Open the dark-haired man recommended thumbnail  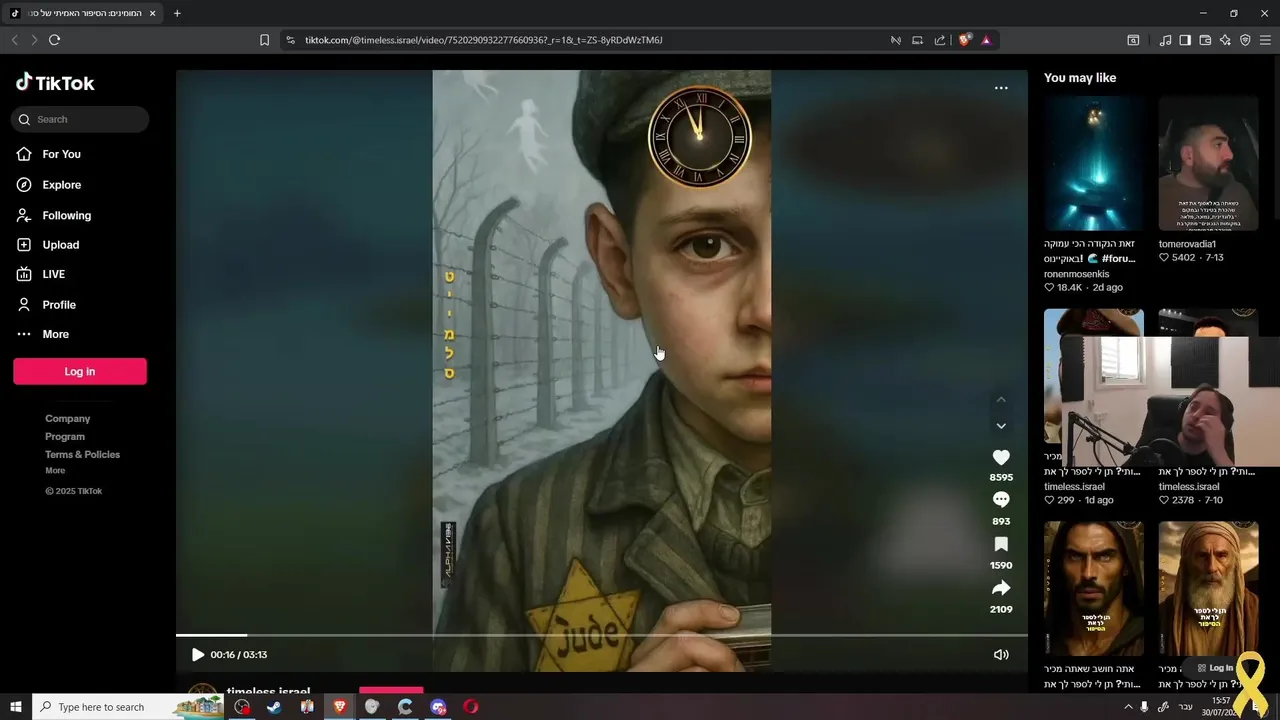tap(1094, 588)
